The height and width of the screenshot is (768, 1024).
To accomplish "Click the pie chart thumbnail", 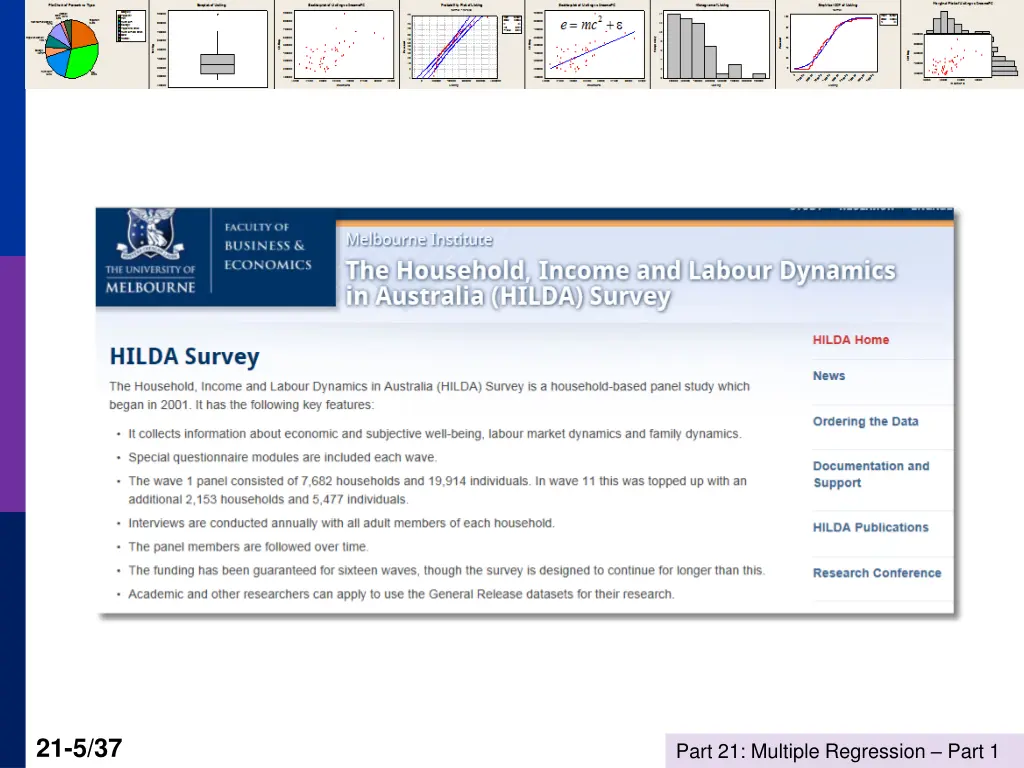I will (87, 44).
